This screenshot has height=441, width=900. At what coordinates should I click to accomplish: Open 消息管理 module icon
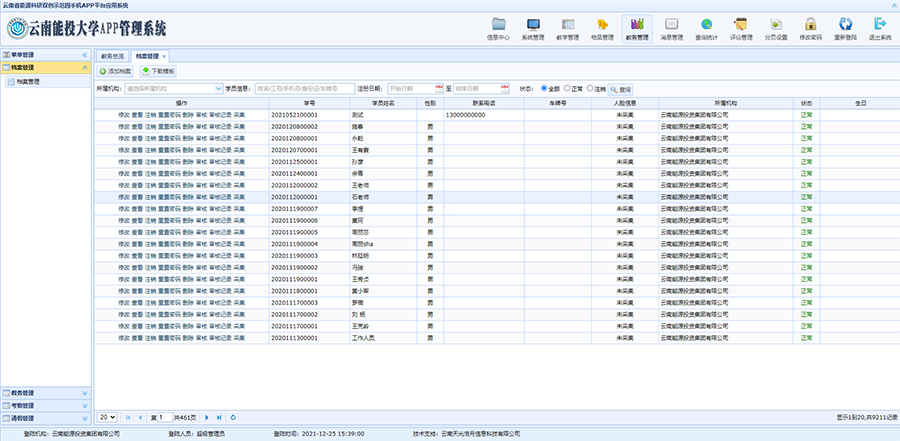point(672,27)
